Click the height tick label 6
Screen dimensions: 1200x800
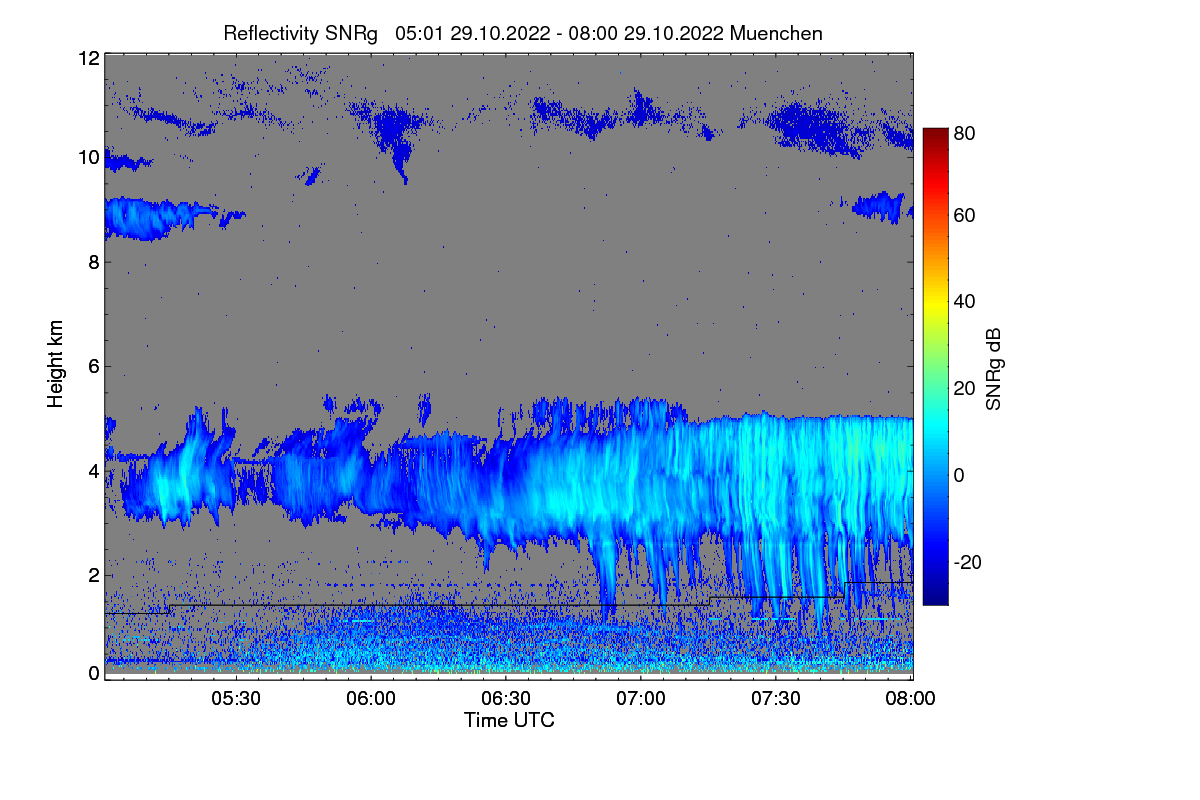click(93, 366)
